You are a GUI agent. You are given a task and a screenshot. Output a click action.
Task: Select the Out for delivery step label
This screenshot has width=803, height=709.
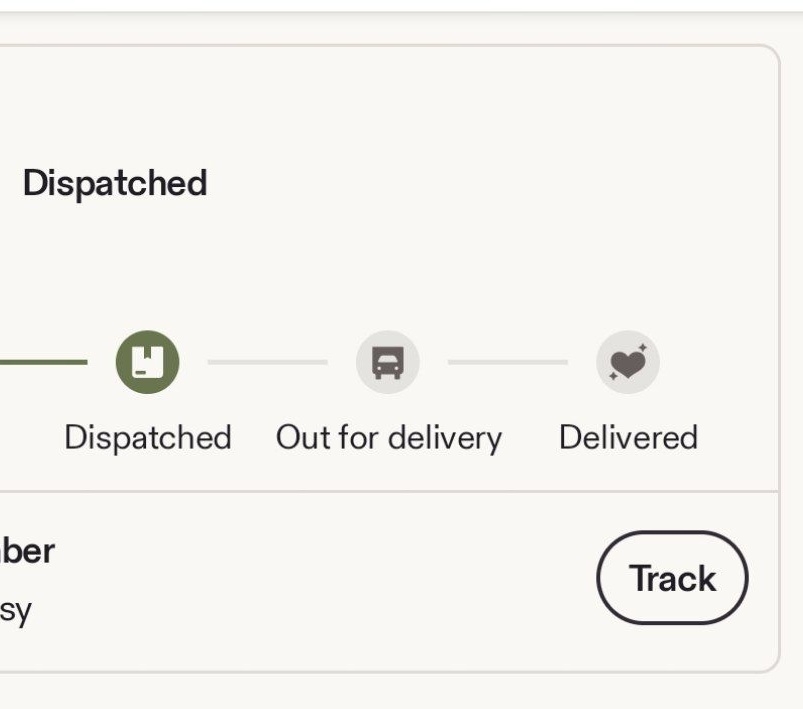tap(388, 437)
